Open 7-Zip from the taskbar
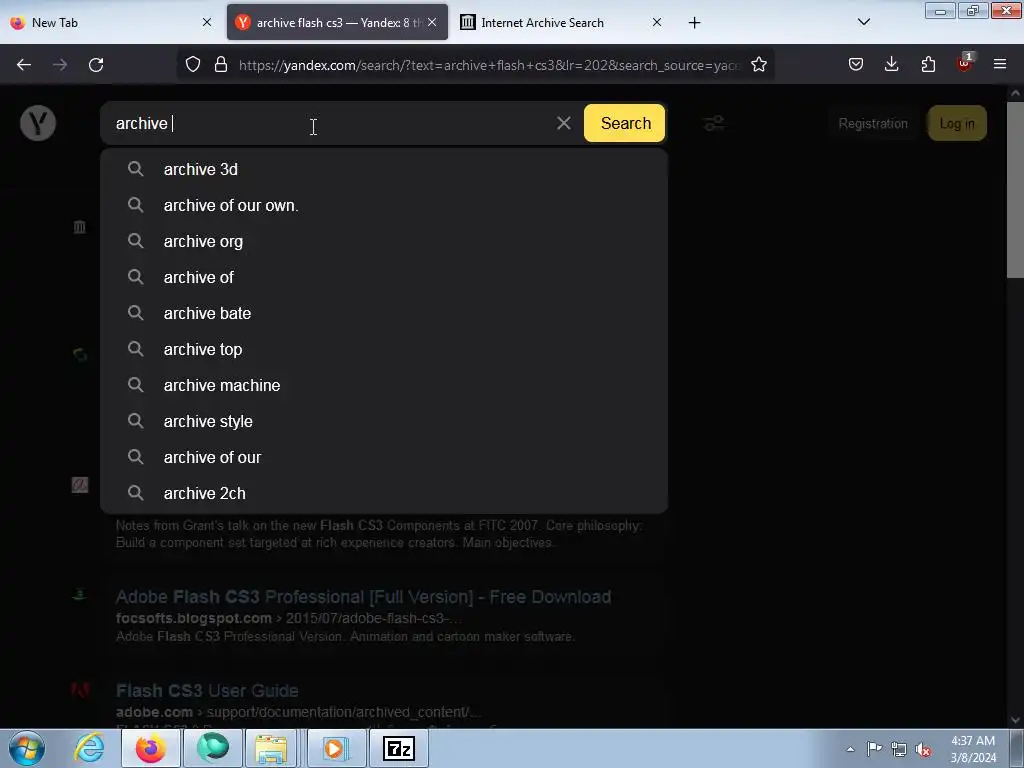This screenshot has height=768, width=1024. pos(399,748)
